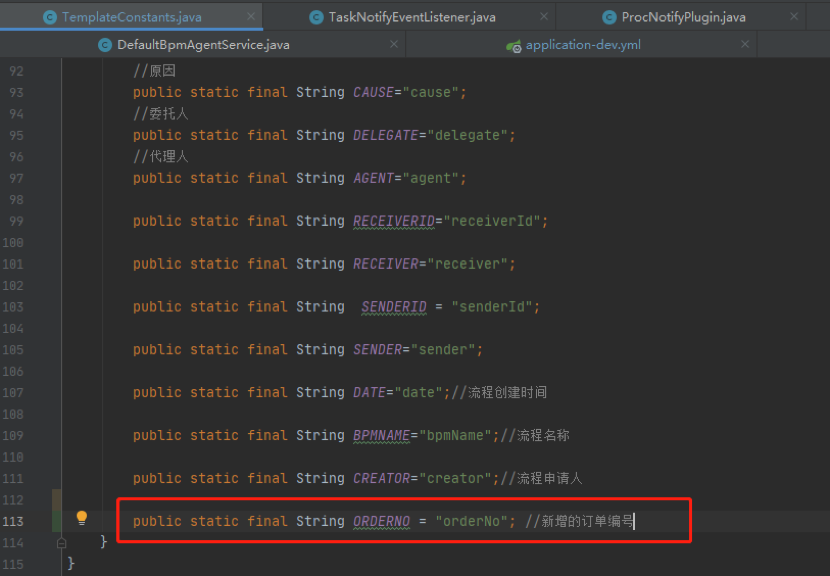The width and height of the screenshot is (830, 576).
Task: Click the DATE constant name
Action: coord(369,392)
